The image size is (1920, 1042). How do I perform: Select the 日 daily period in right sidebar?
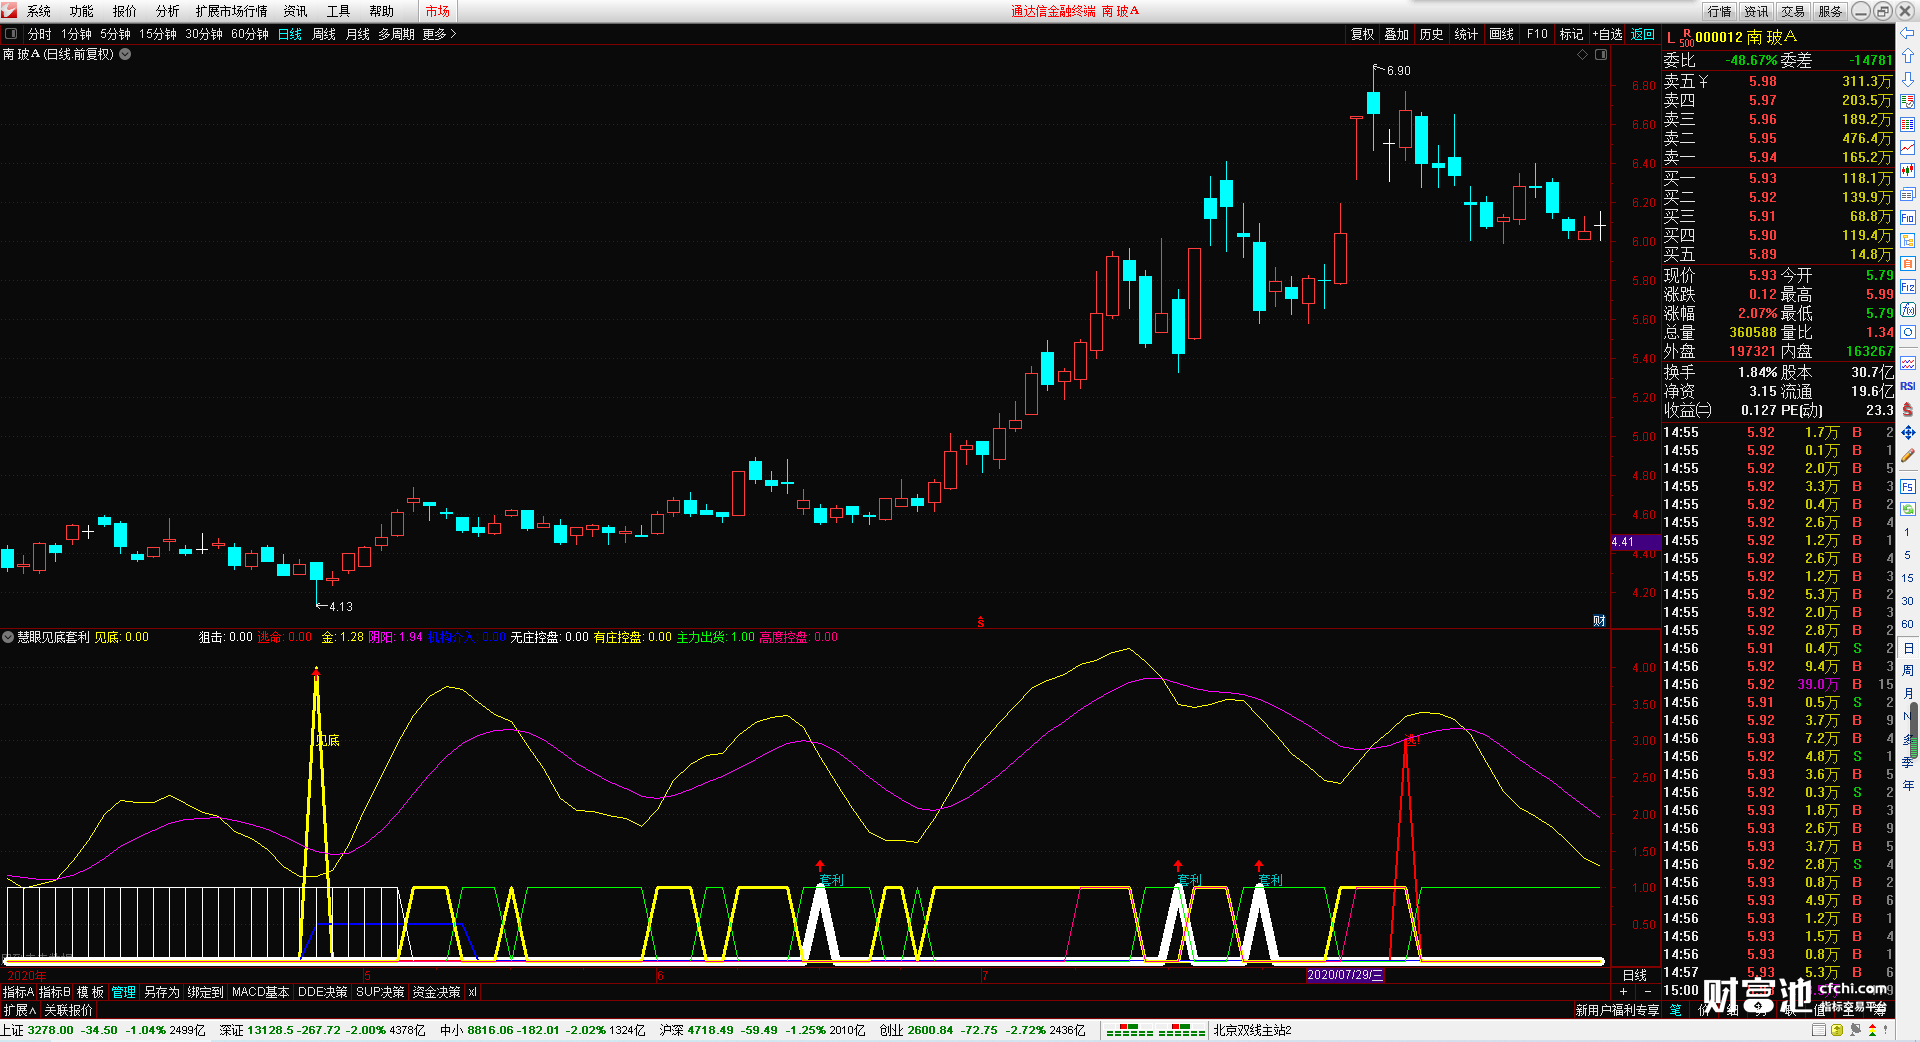(1908, 648)
